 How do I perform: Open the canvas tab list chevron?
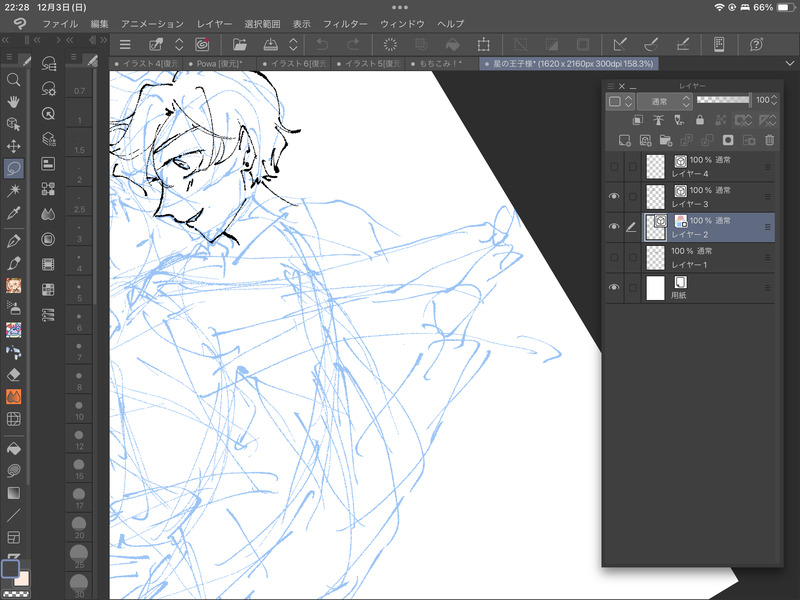point(789,63)
